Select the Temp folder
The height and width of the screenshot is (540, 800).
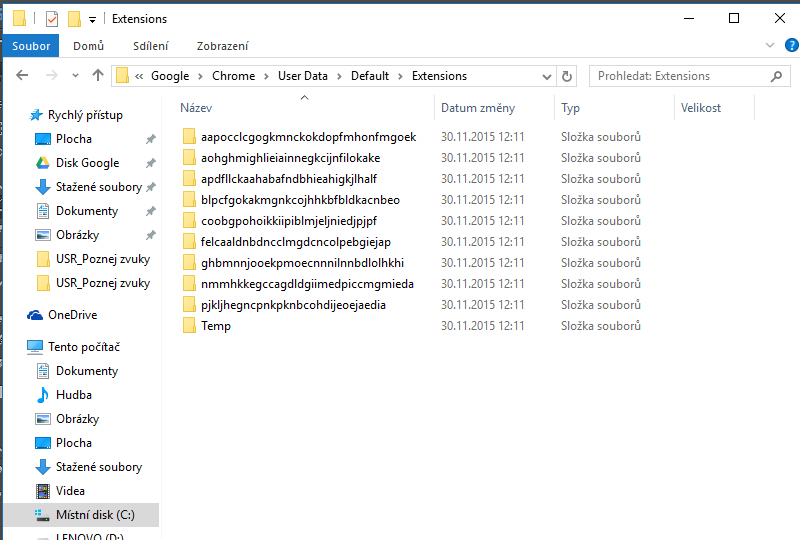215,326
